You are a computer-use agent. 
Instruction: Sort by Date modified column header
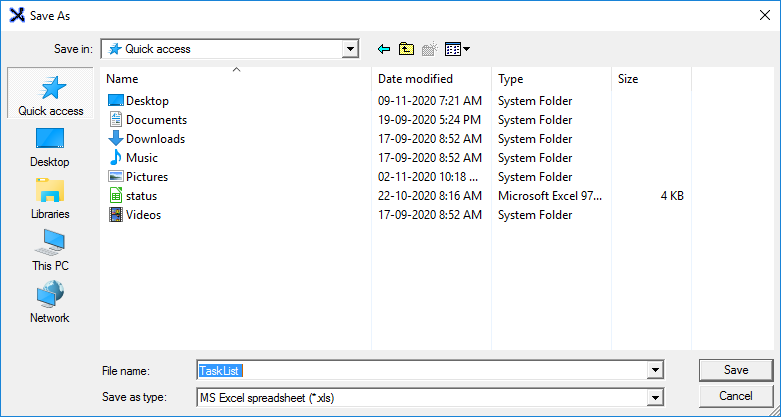point(415,79)
